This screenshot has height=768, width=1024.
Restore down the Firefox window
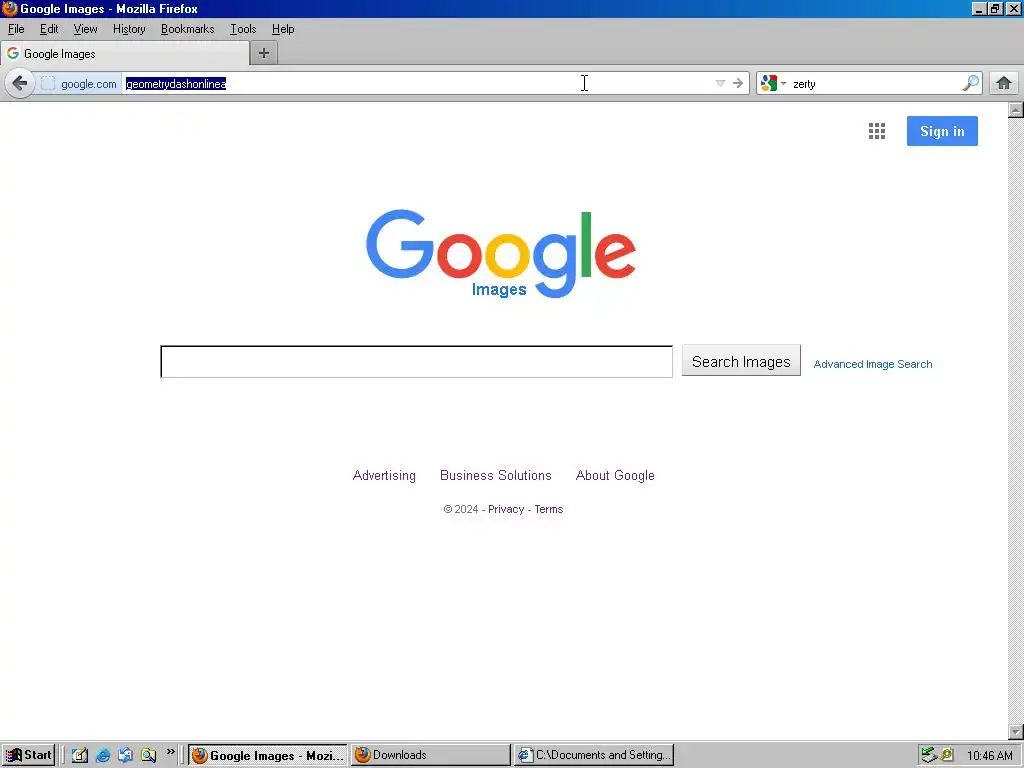pos(995,8)
